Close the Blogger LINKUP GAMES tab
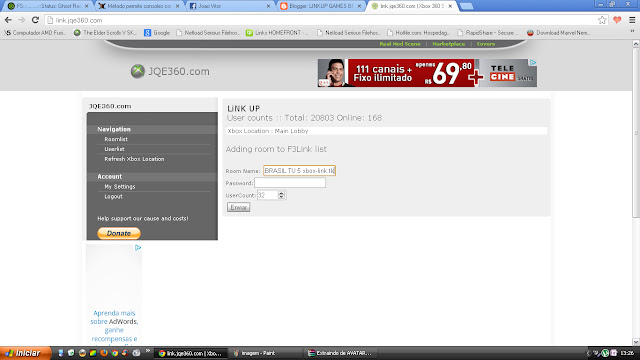640x360 pixels. (359, 6)
